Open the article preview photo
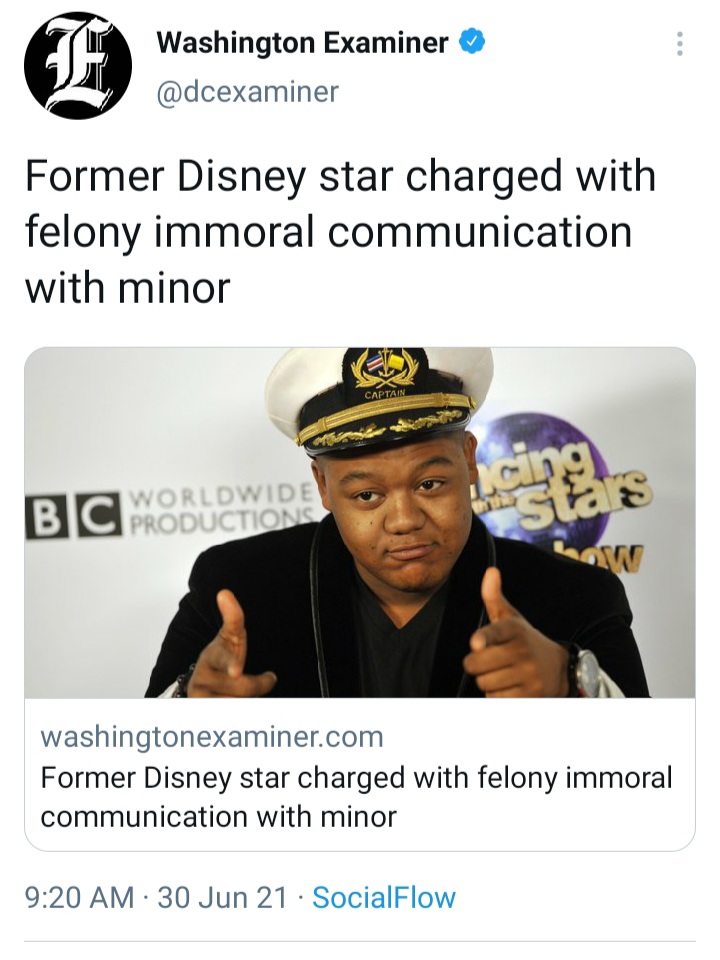 point(360,522)
